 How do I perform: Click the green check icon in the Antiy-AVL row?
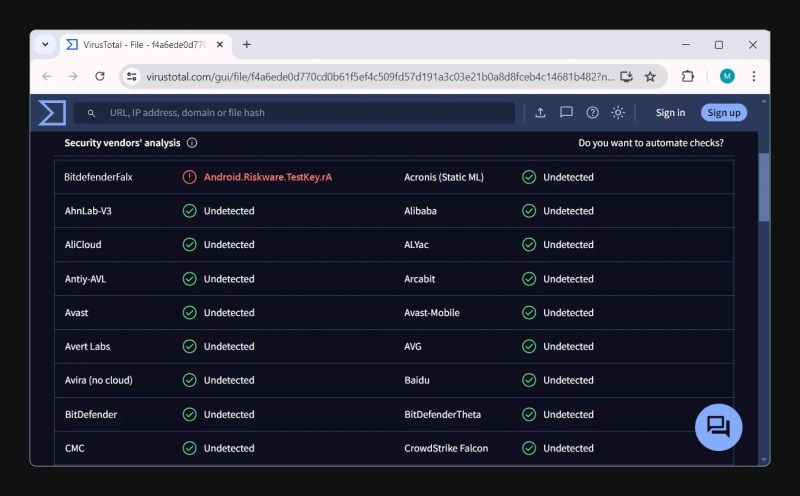[x=189, y=279]
